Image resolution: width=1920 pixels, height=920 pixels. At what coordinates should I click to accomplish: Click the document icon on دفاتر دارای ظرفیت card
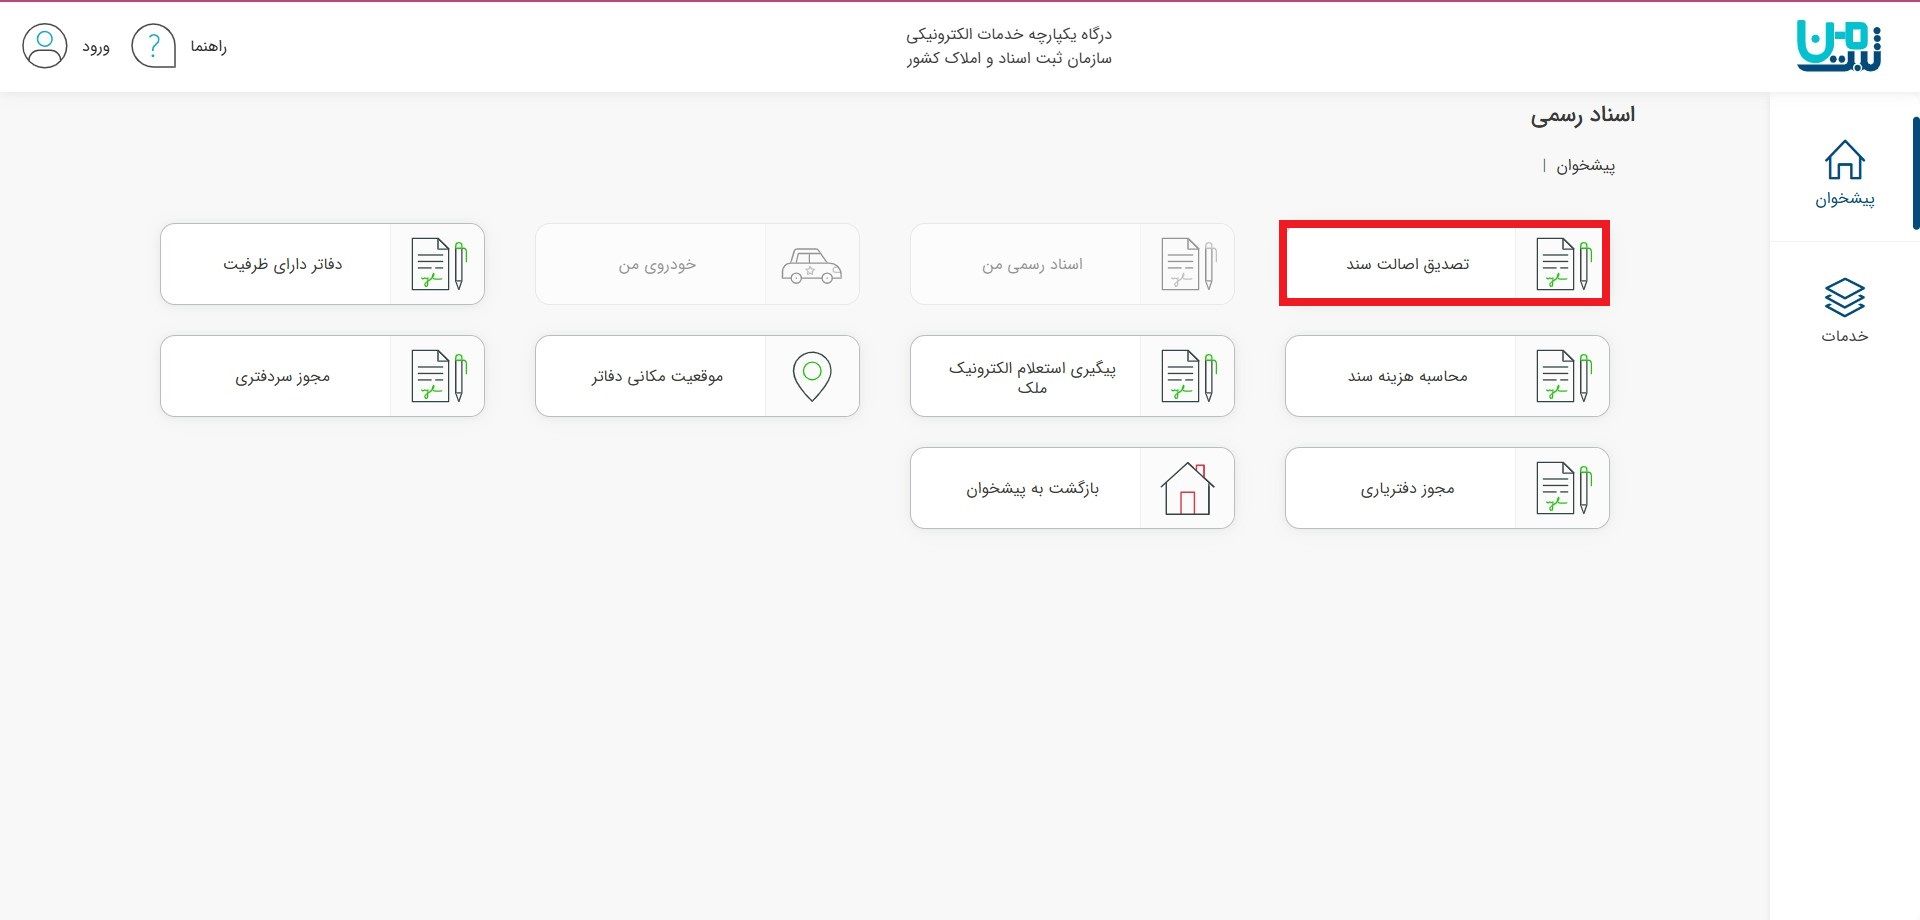(x=438, y=263)
